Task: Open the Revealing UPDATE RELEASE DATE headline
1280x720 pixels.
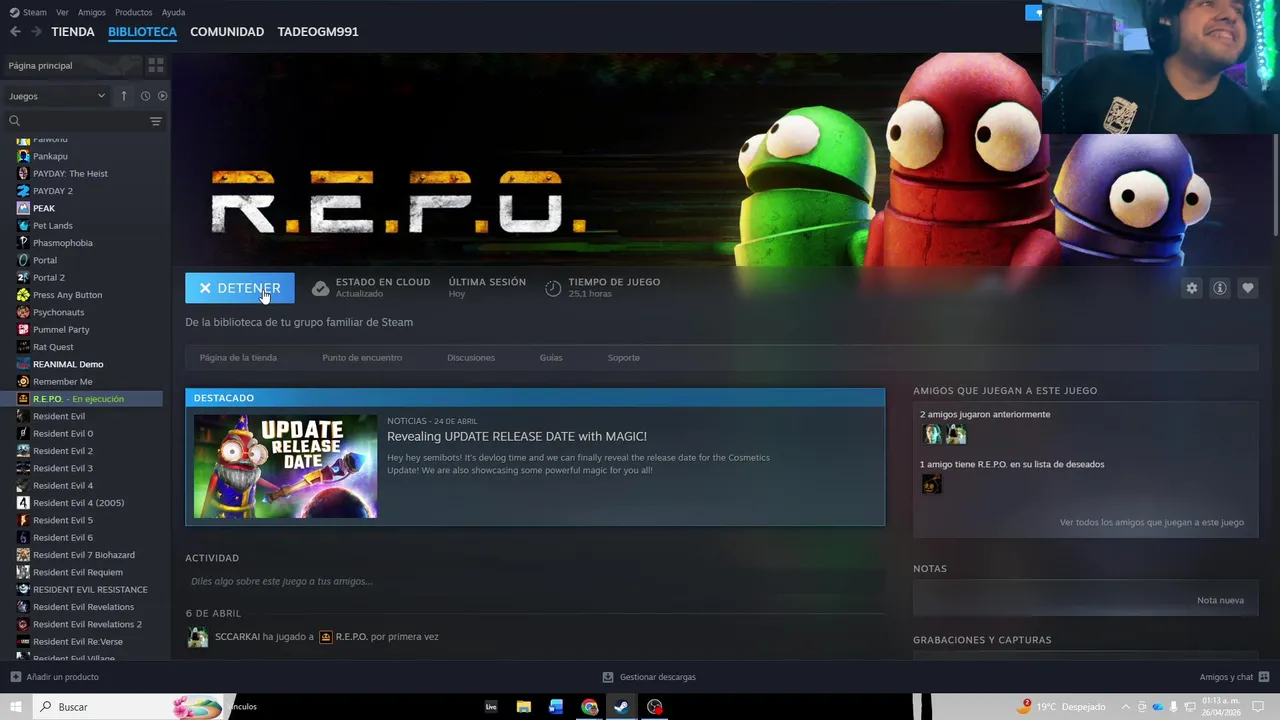Action: 517,436
